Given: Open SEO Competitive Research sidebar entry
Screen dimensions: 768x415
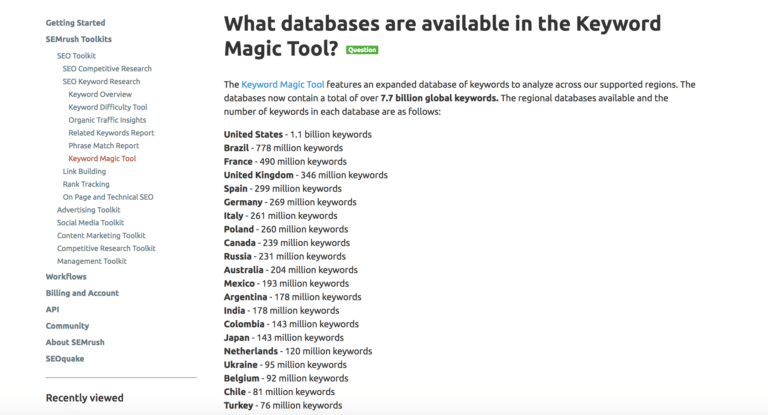Looking at the screenshot, I should tap(107, 69).
